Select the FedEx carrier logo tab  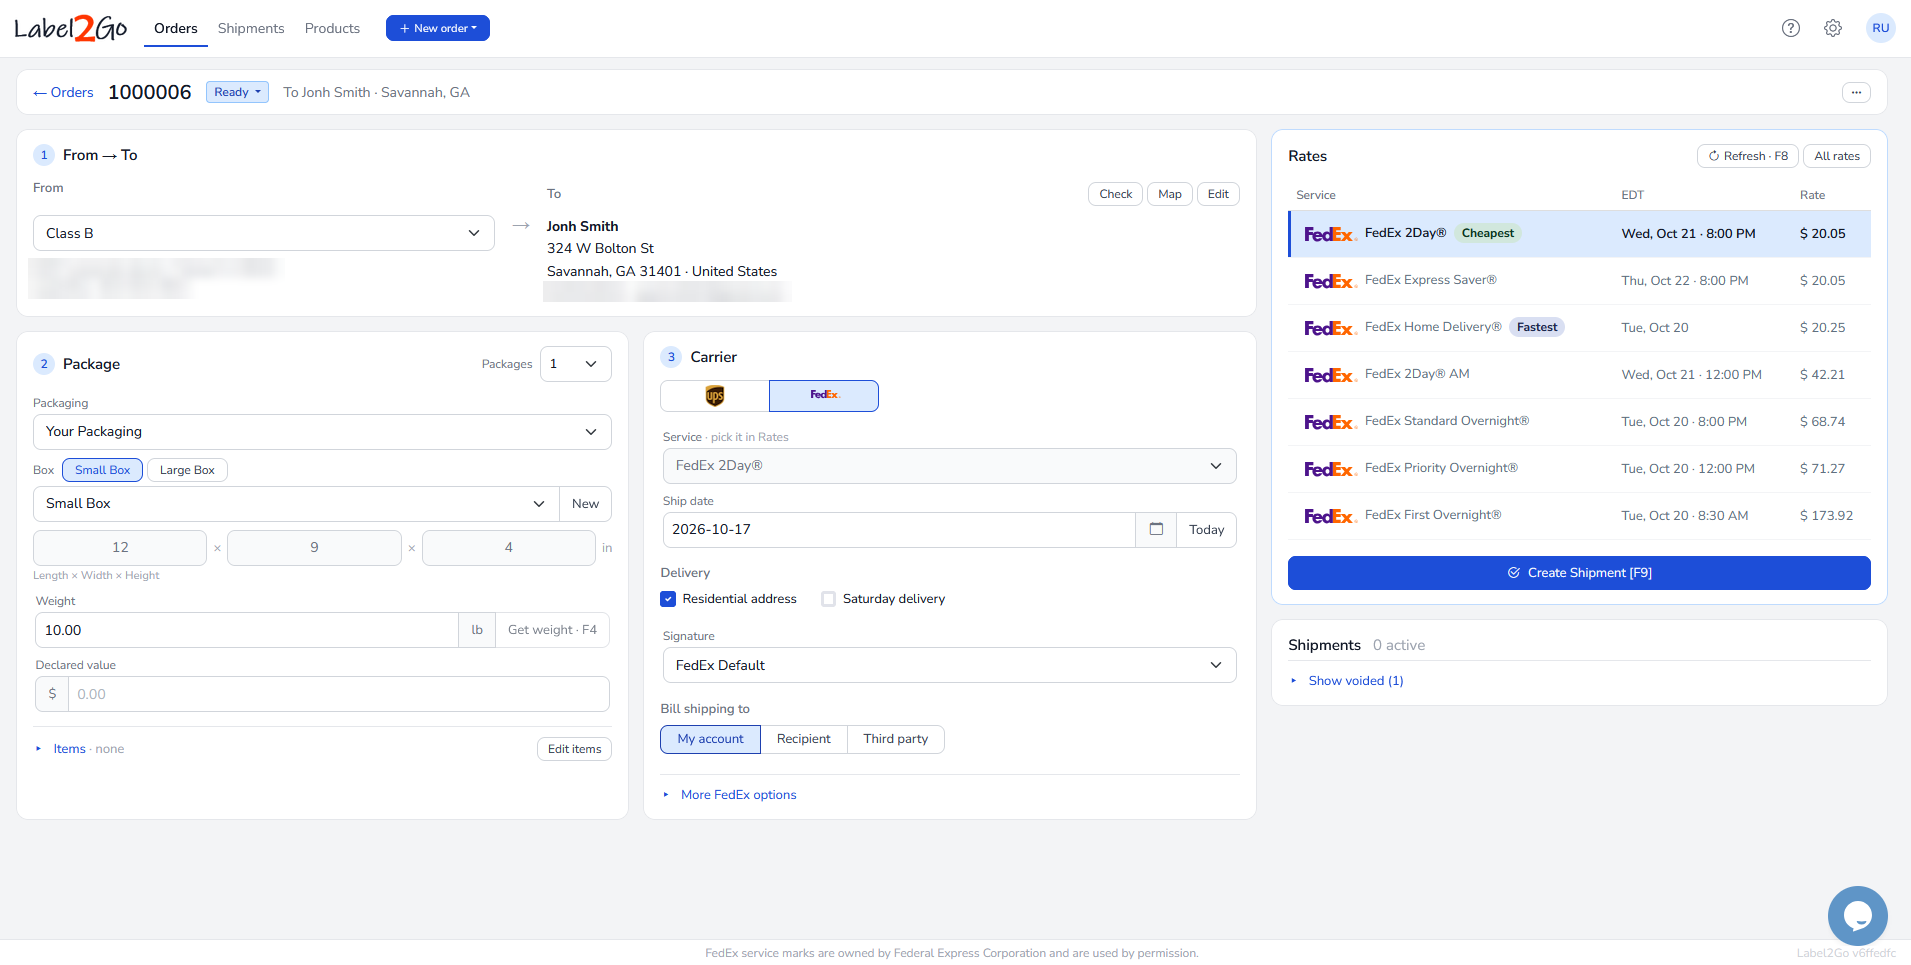click(824, 396)
